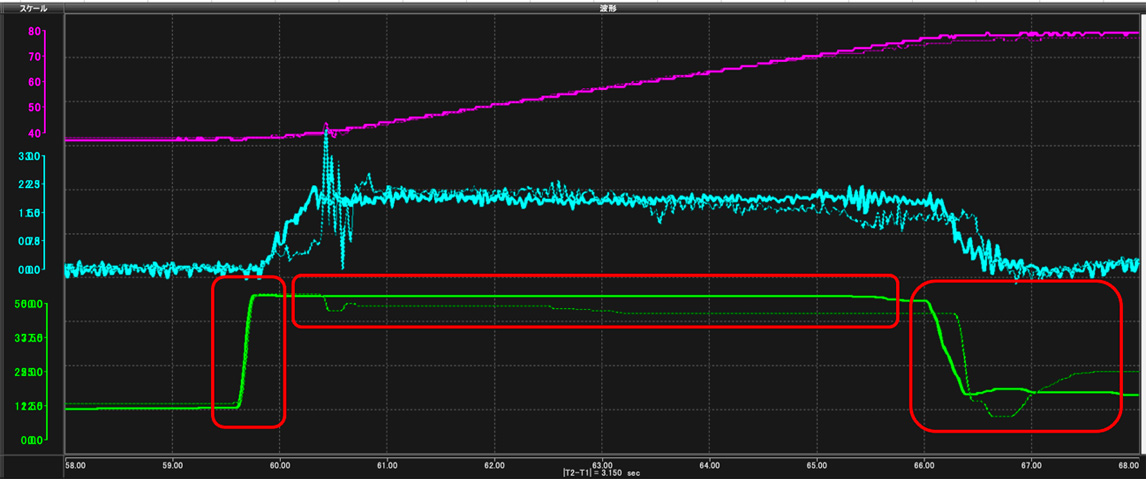The height and width of the screenshot is (479, 1146).
Task: Click the |T2-T1| = 3.150 sec readout
Action: point(602,473)
